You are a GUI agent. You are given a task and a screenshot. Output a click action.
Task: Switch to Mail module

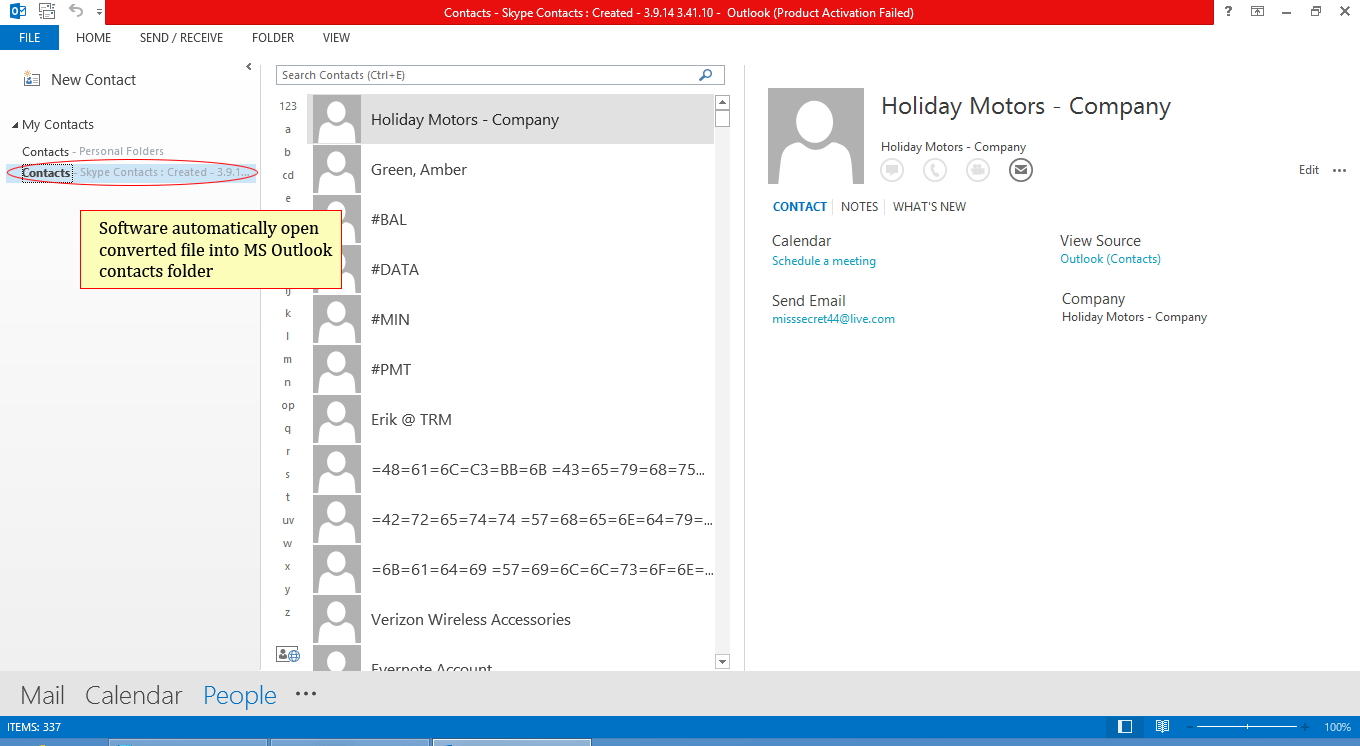tap(43, 695)
